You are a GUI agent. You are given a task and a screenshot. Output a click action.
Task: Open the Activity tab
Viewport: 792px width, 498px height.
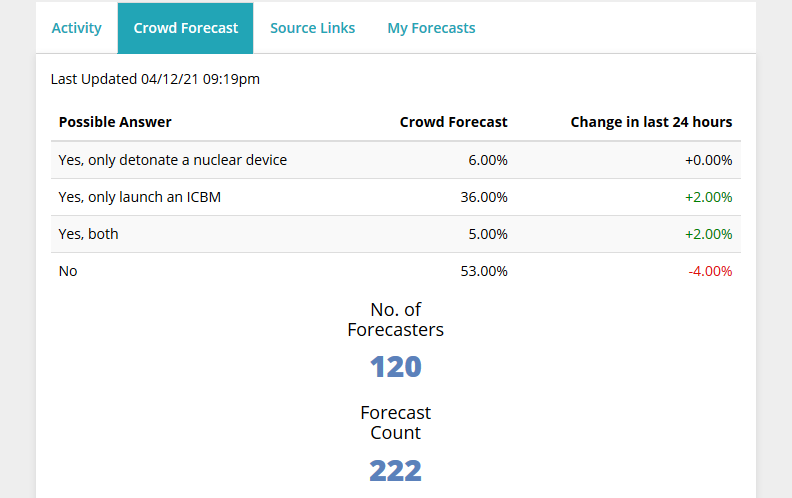pyautogui.click(x=76, y=28)
